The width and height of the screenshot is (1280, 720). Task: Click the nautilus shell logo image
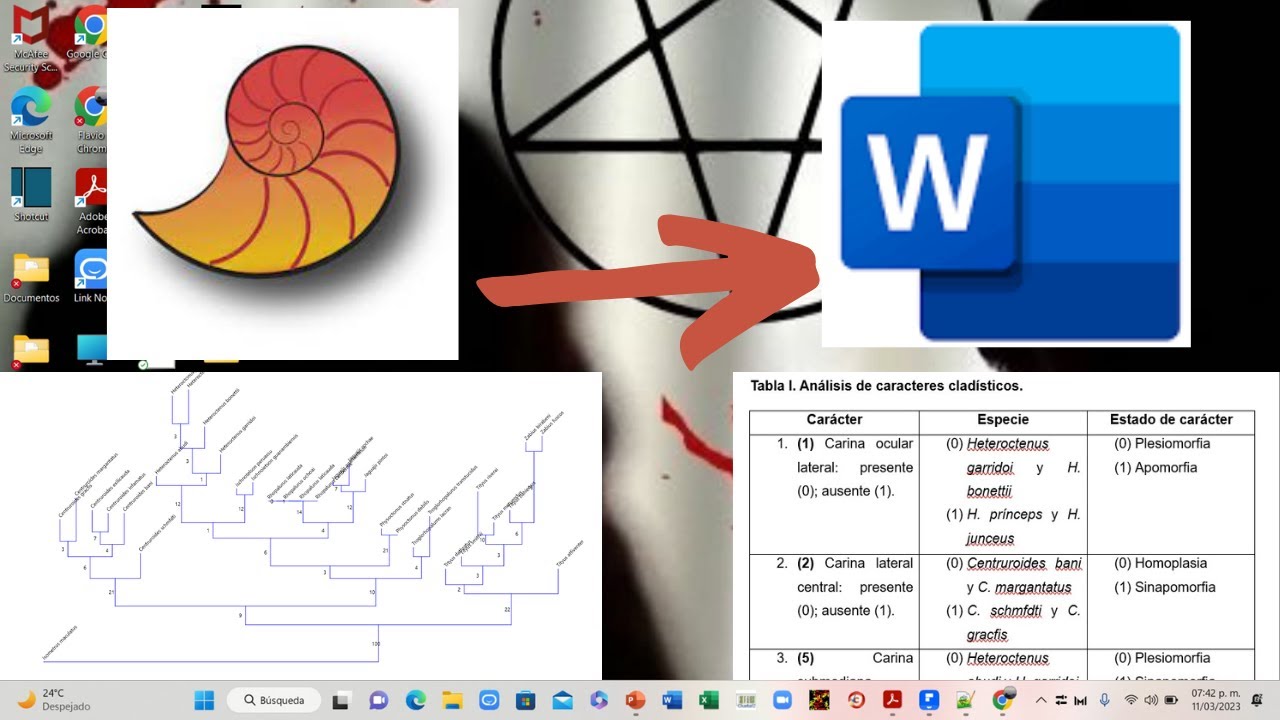[282, 184]
